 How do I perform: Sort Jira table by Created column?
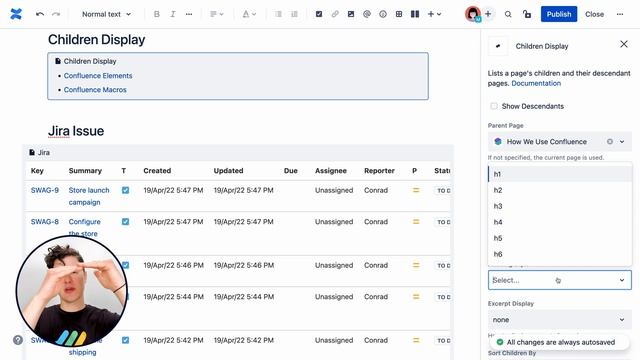click(157, 171)
